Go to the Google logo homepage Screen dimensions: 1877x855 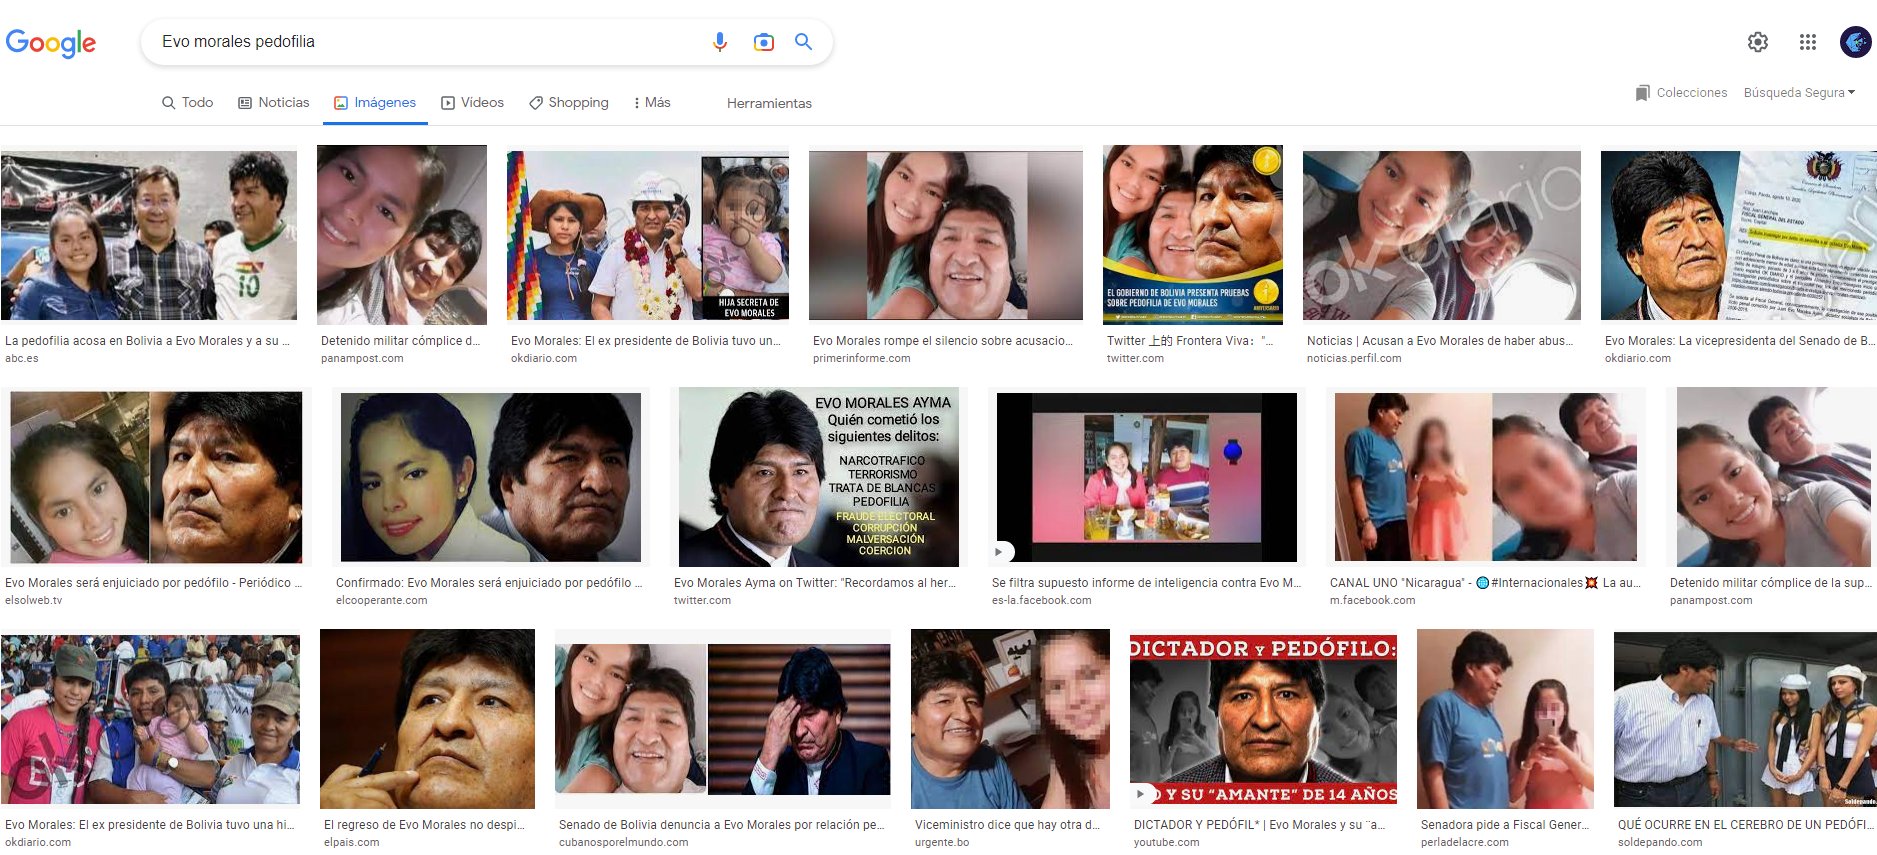pos(51,43)
